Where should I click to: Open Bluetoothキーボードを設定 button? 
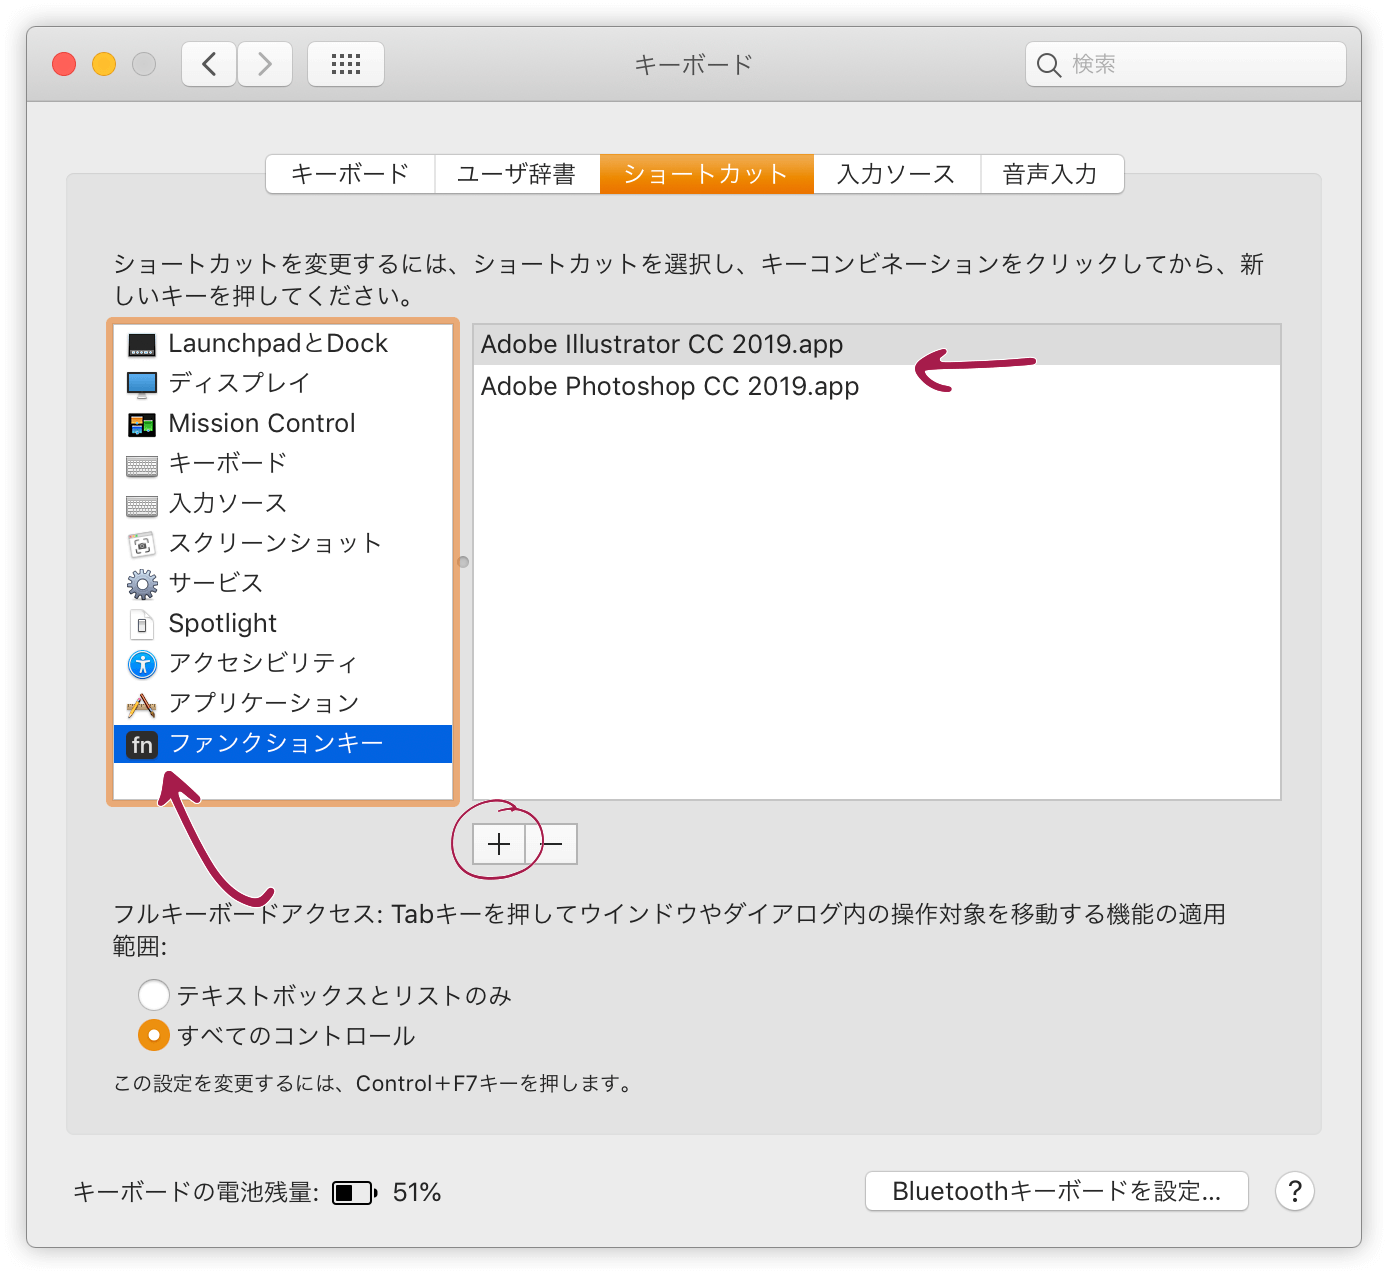pos(1057,1191)
